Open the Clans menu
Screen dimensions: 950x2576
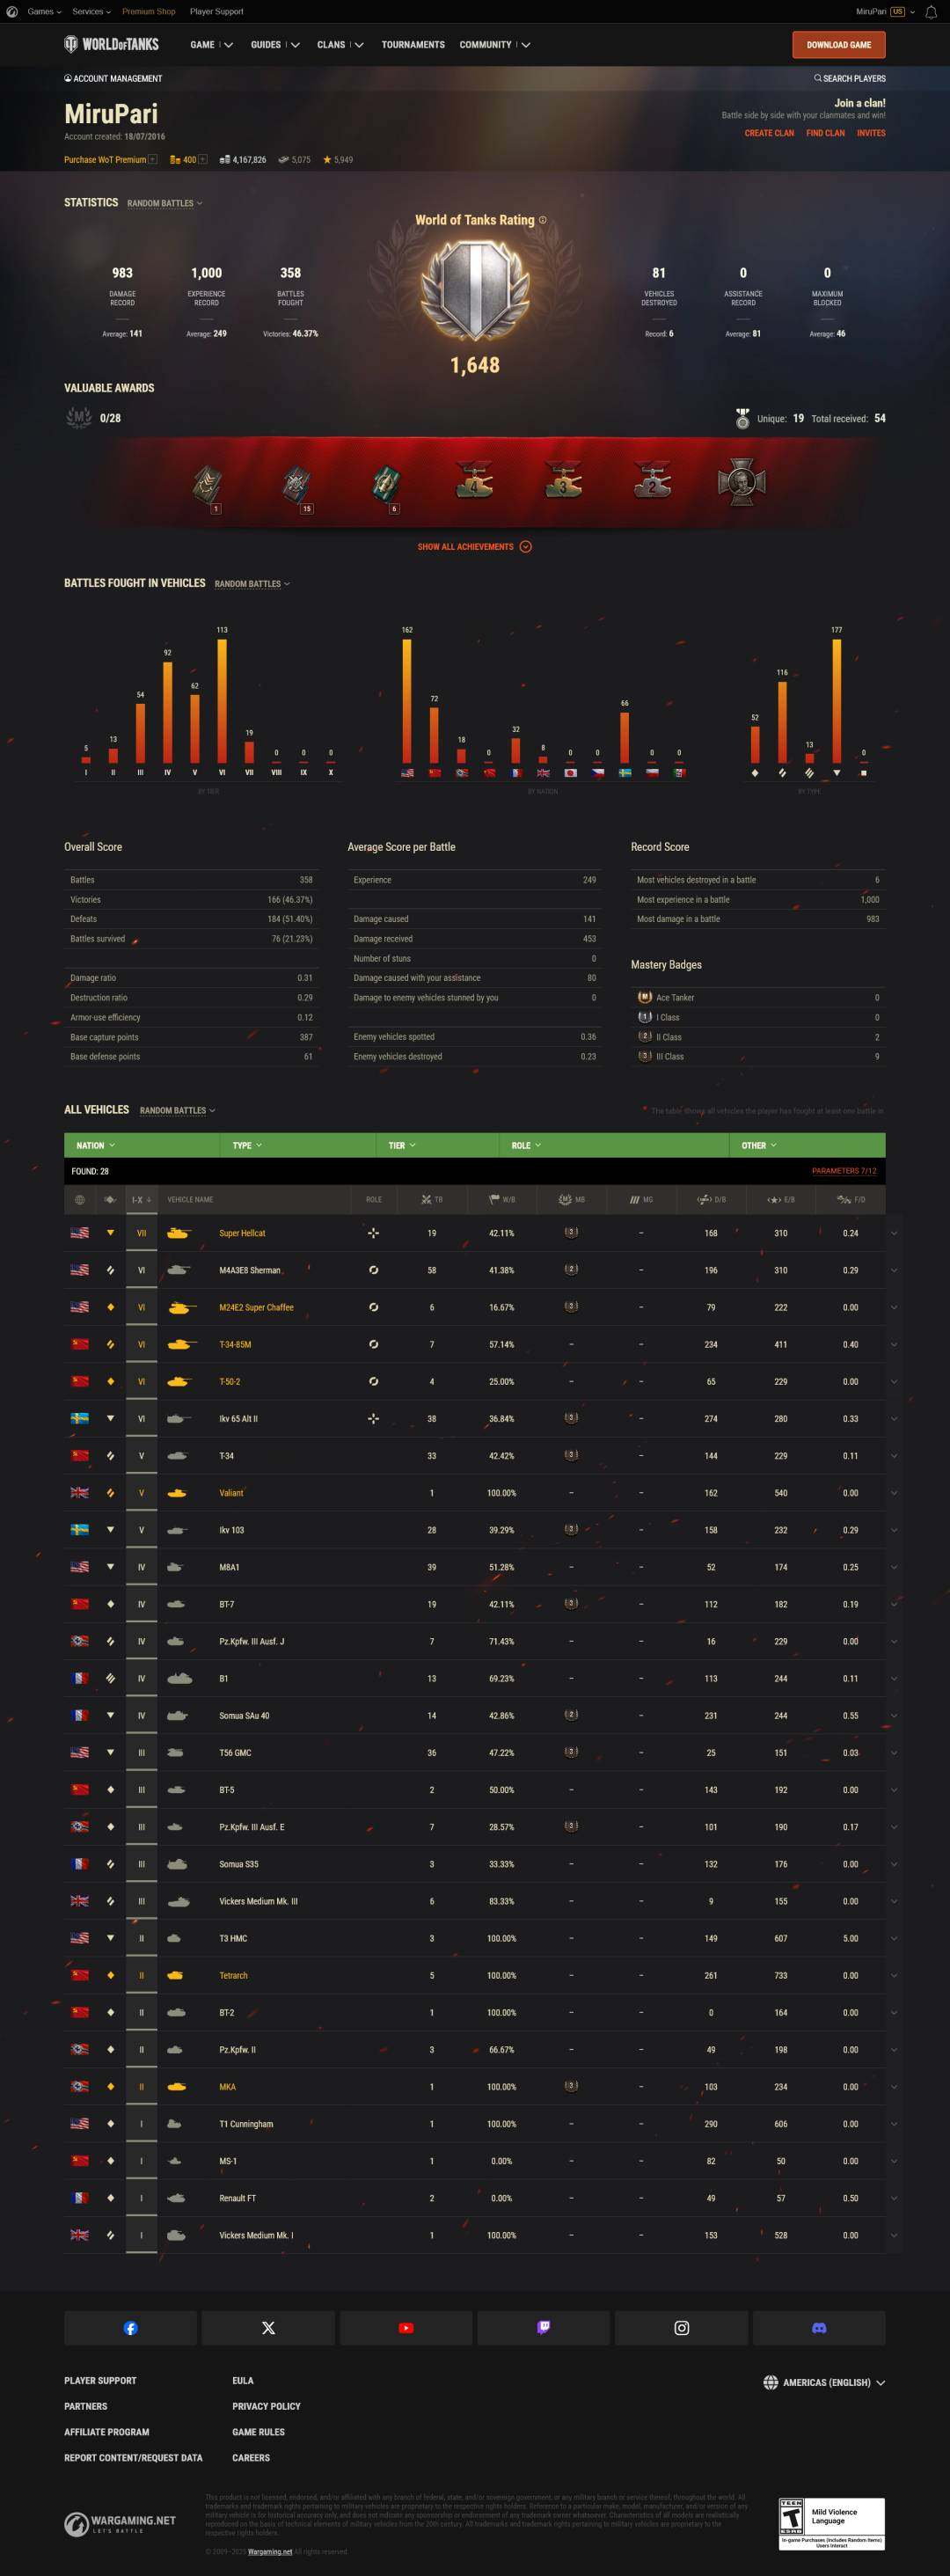(x=340, y=45)
